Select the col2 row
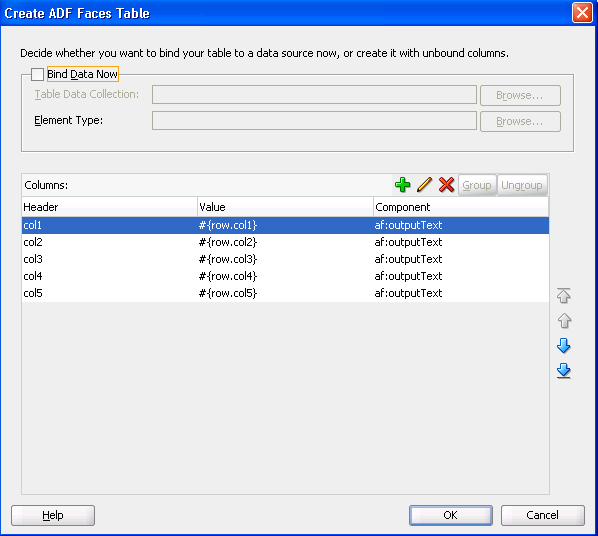 (x=286, y=242)
